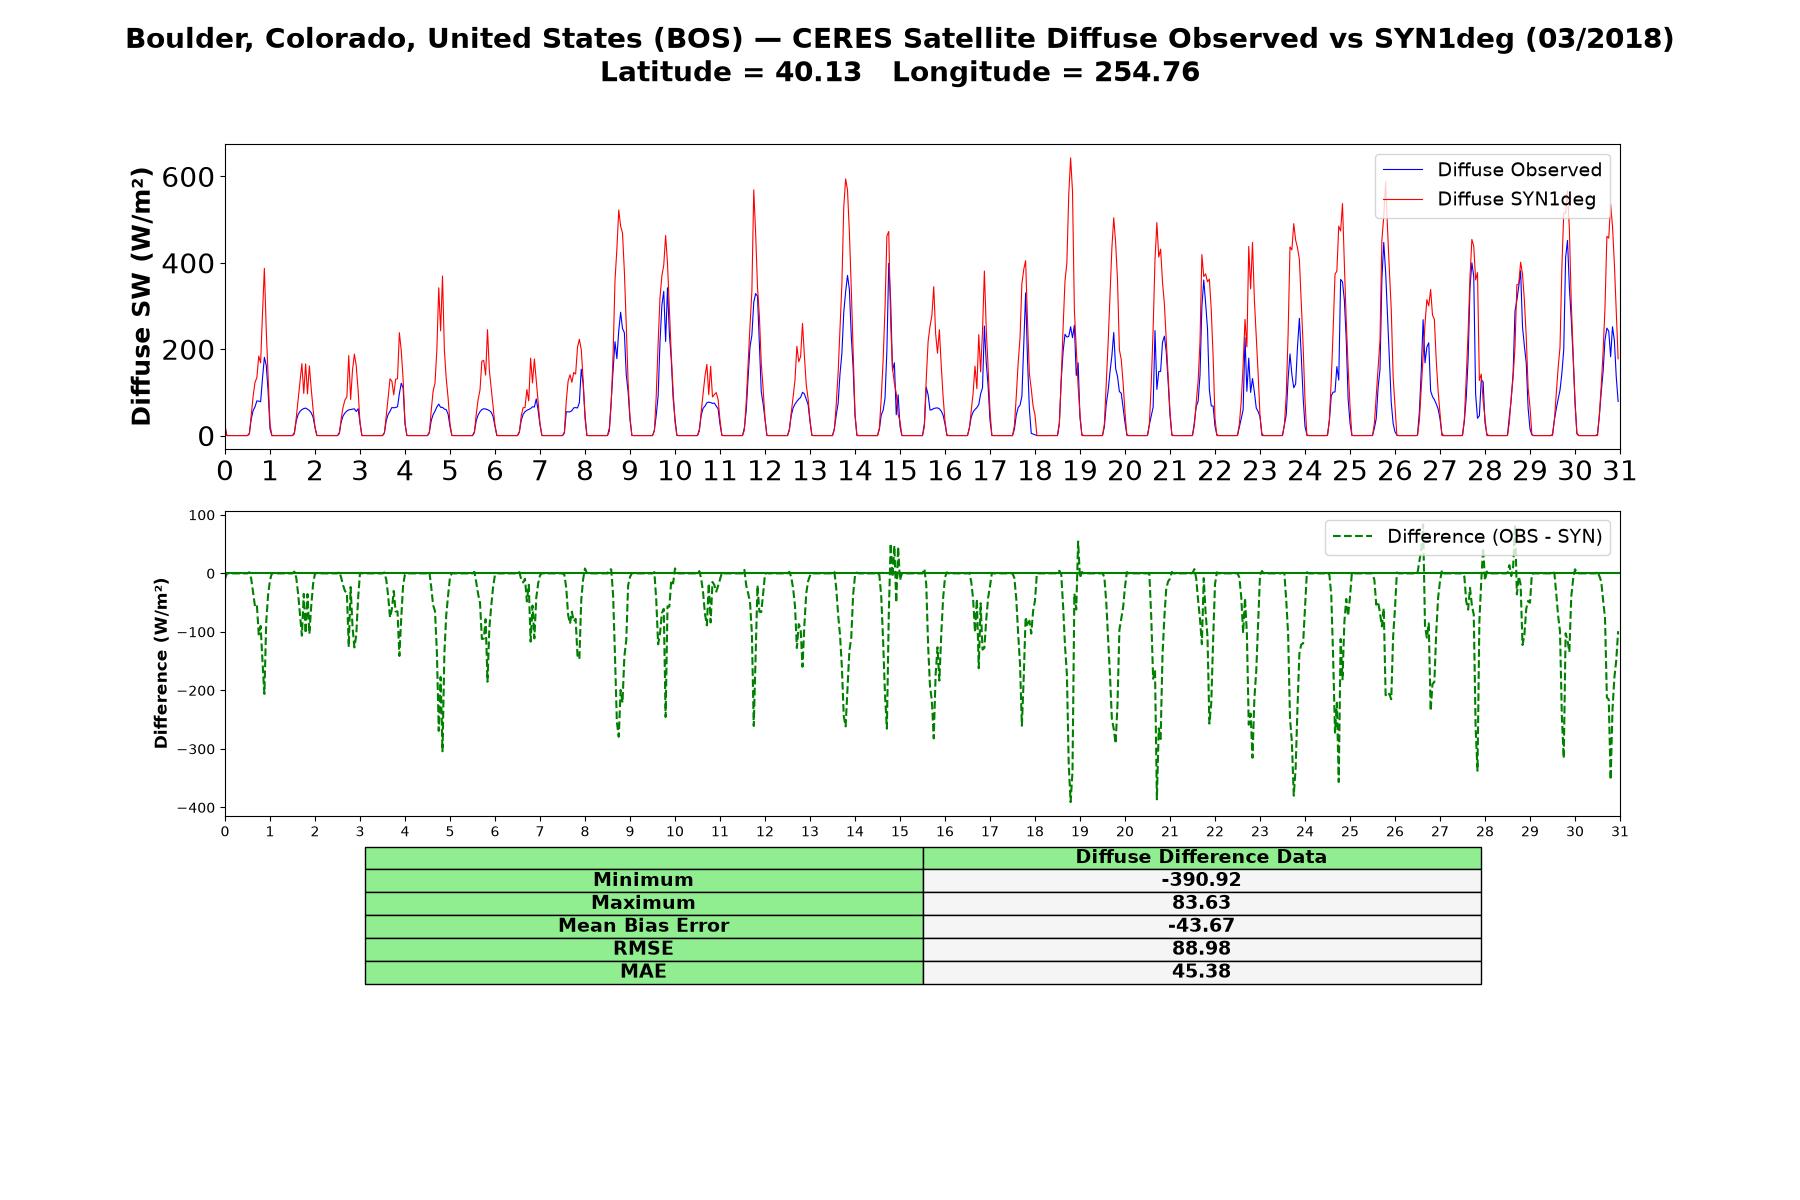This screenshot has width=1800, height=1200.
Task: Click the minimum value -390.92 cell
Action: tap(1201, 880)
